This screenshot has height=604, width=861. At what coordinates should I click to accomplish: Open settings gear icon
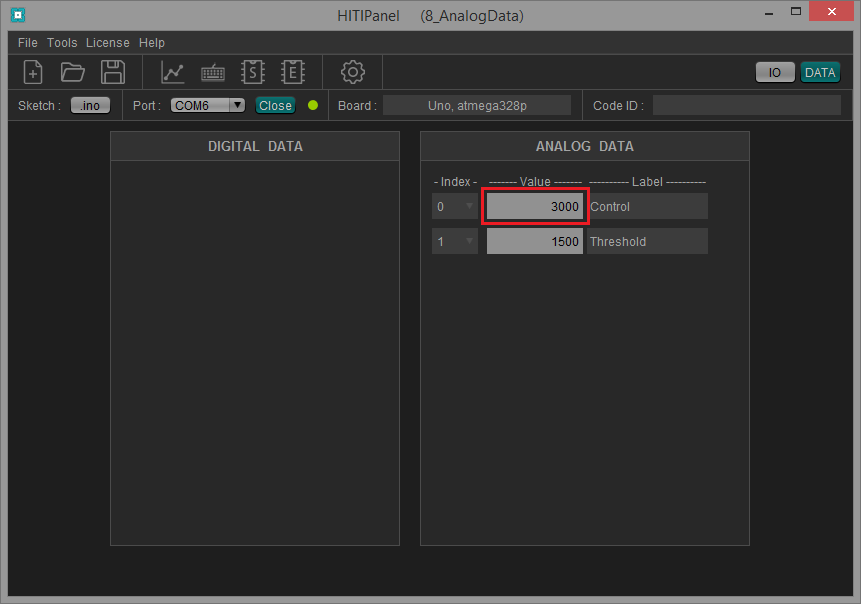(x=353, y=72)
